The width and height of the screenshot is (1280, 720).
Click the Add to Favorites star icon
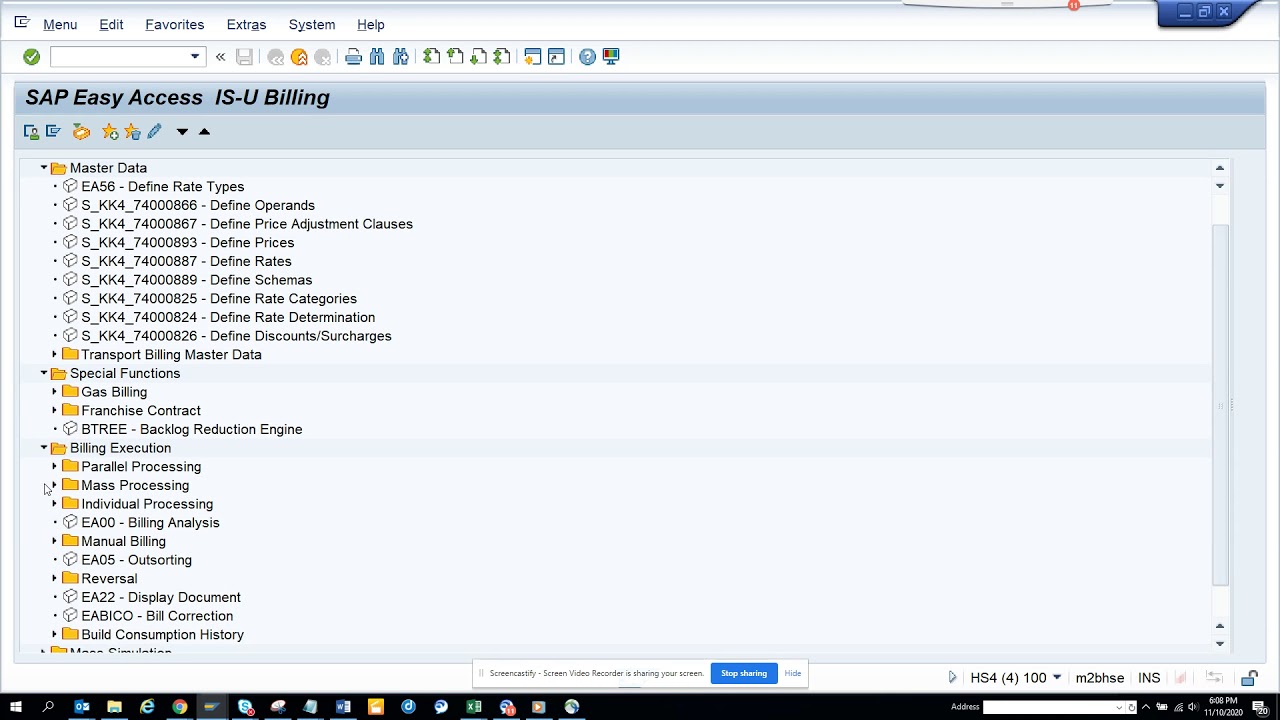pyautogui.click(x=110, y=132)
